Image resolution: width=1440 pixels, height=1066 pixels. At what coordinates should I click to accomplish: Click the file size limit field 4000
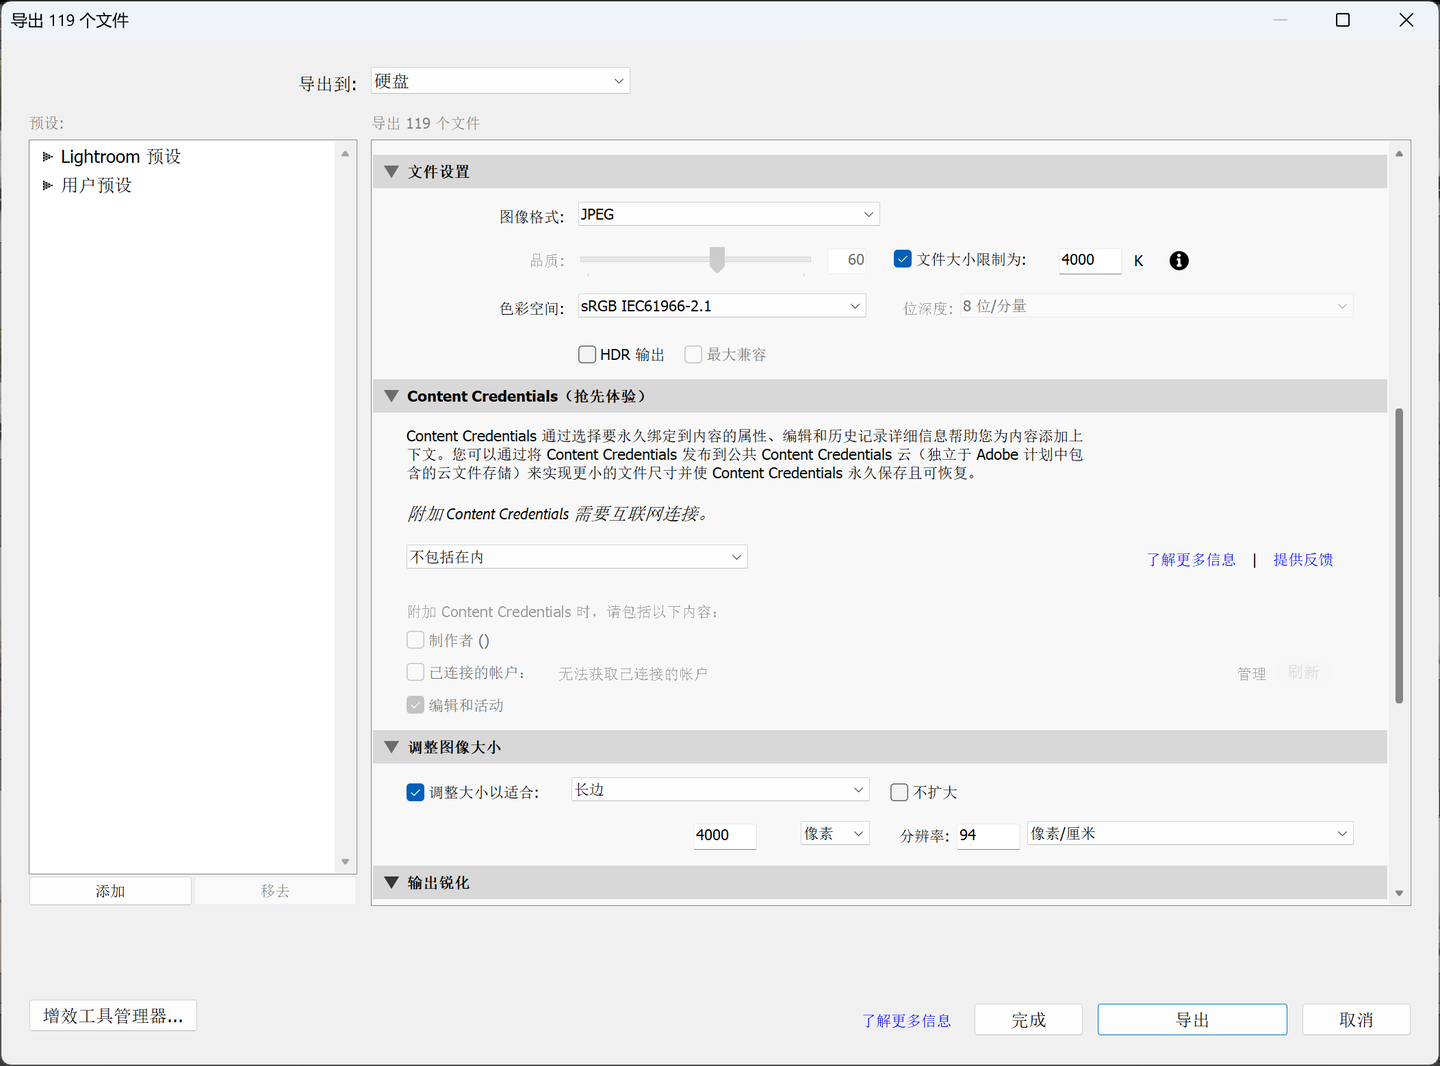(1090, 260)
